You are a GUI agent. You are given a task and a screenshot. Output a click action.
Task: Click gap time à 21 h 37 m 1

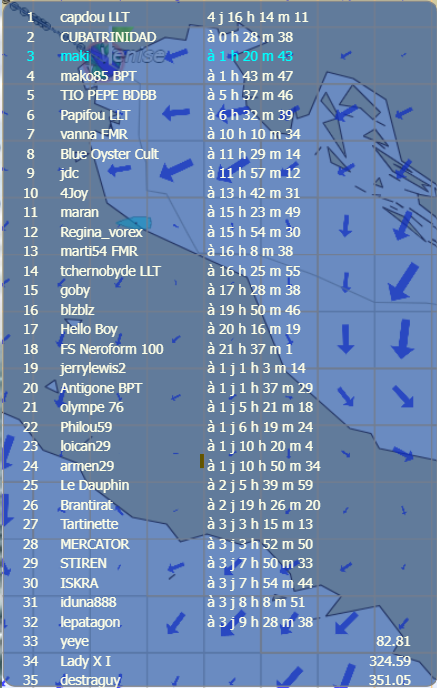coord(250,349)
